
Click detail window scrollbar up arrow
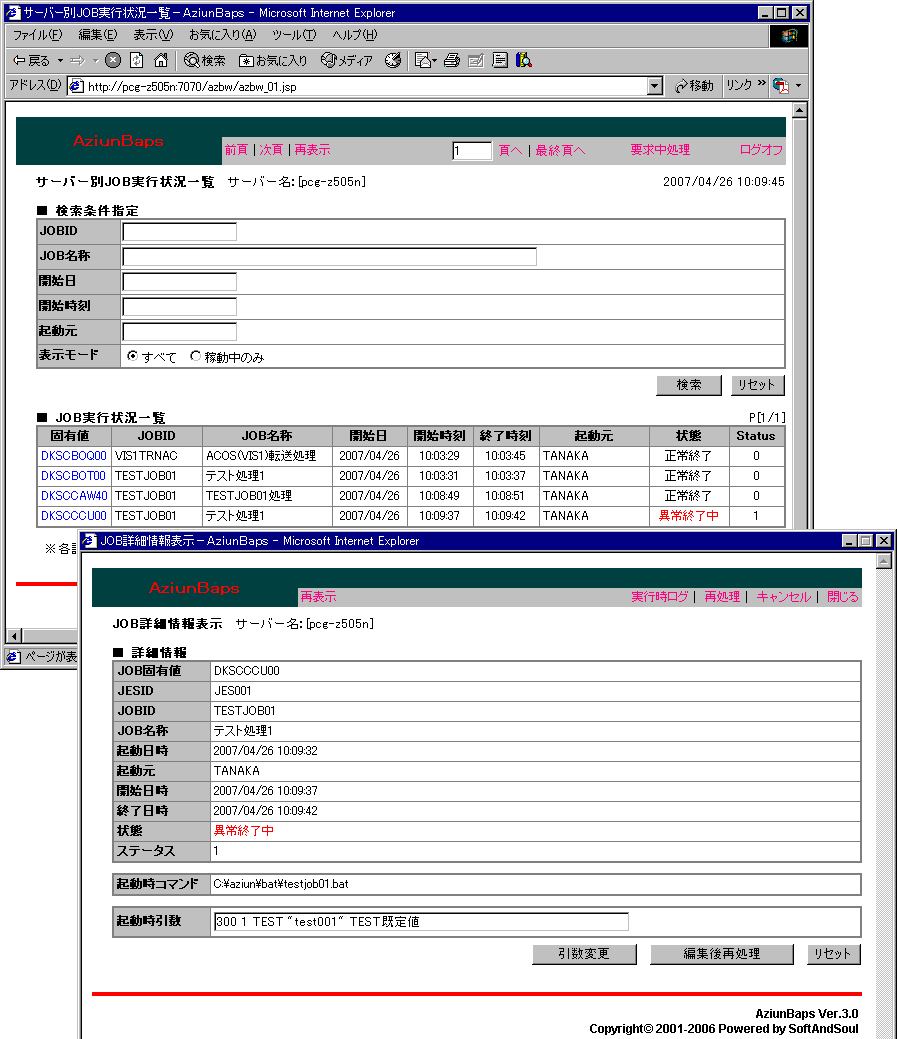[884, 561]
